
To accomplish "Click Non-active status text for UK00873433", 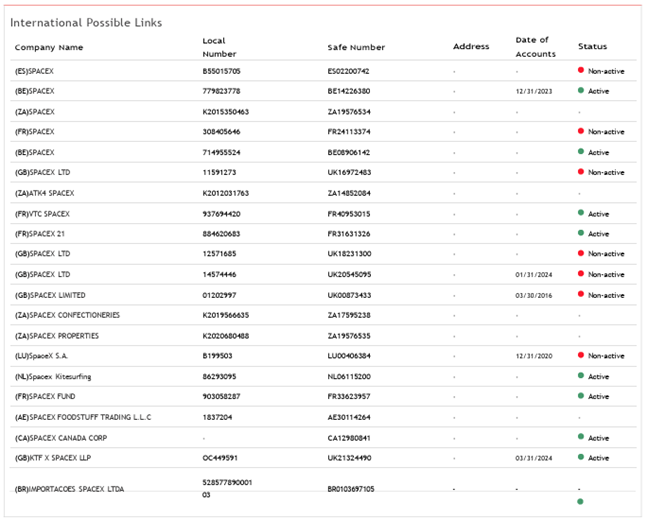I will 606,295.
